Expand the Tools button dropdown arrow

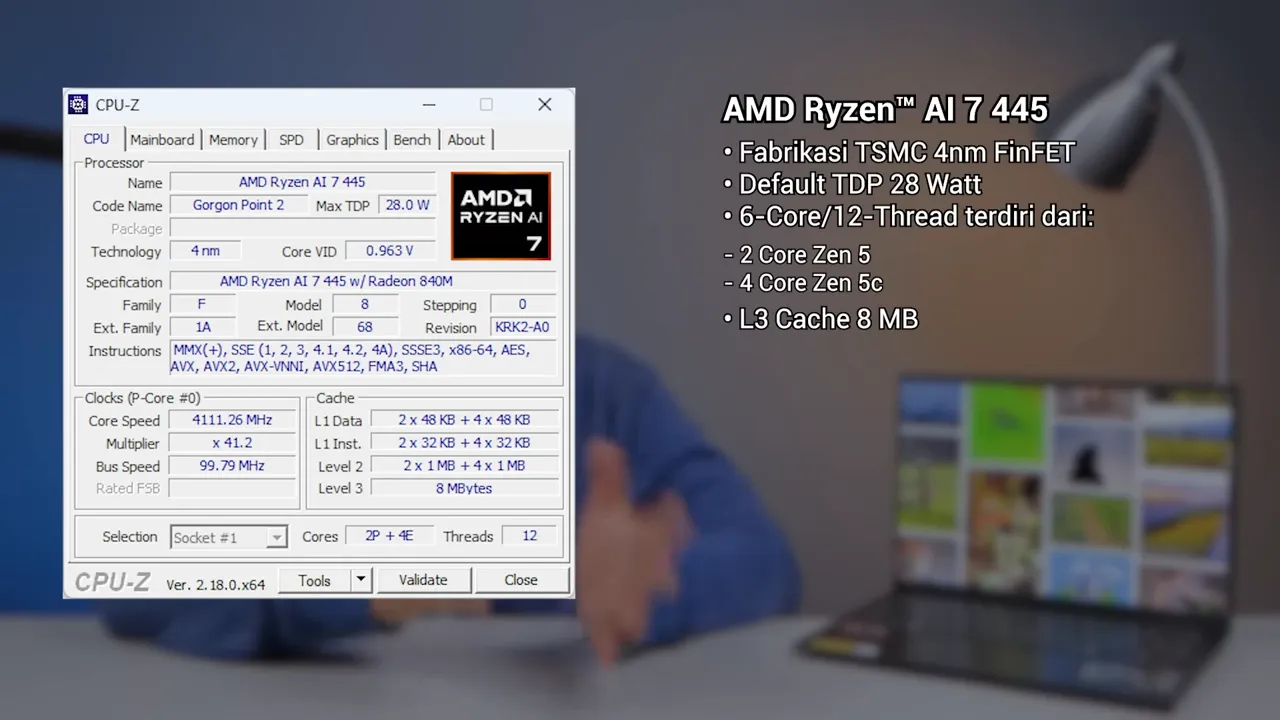[360, 580]
